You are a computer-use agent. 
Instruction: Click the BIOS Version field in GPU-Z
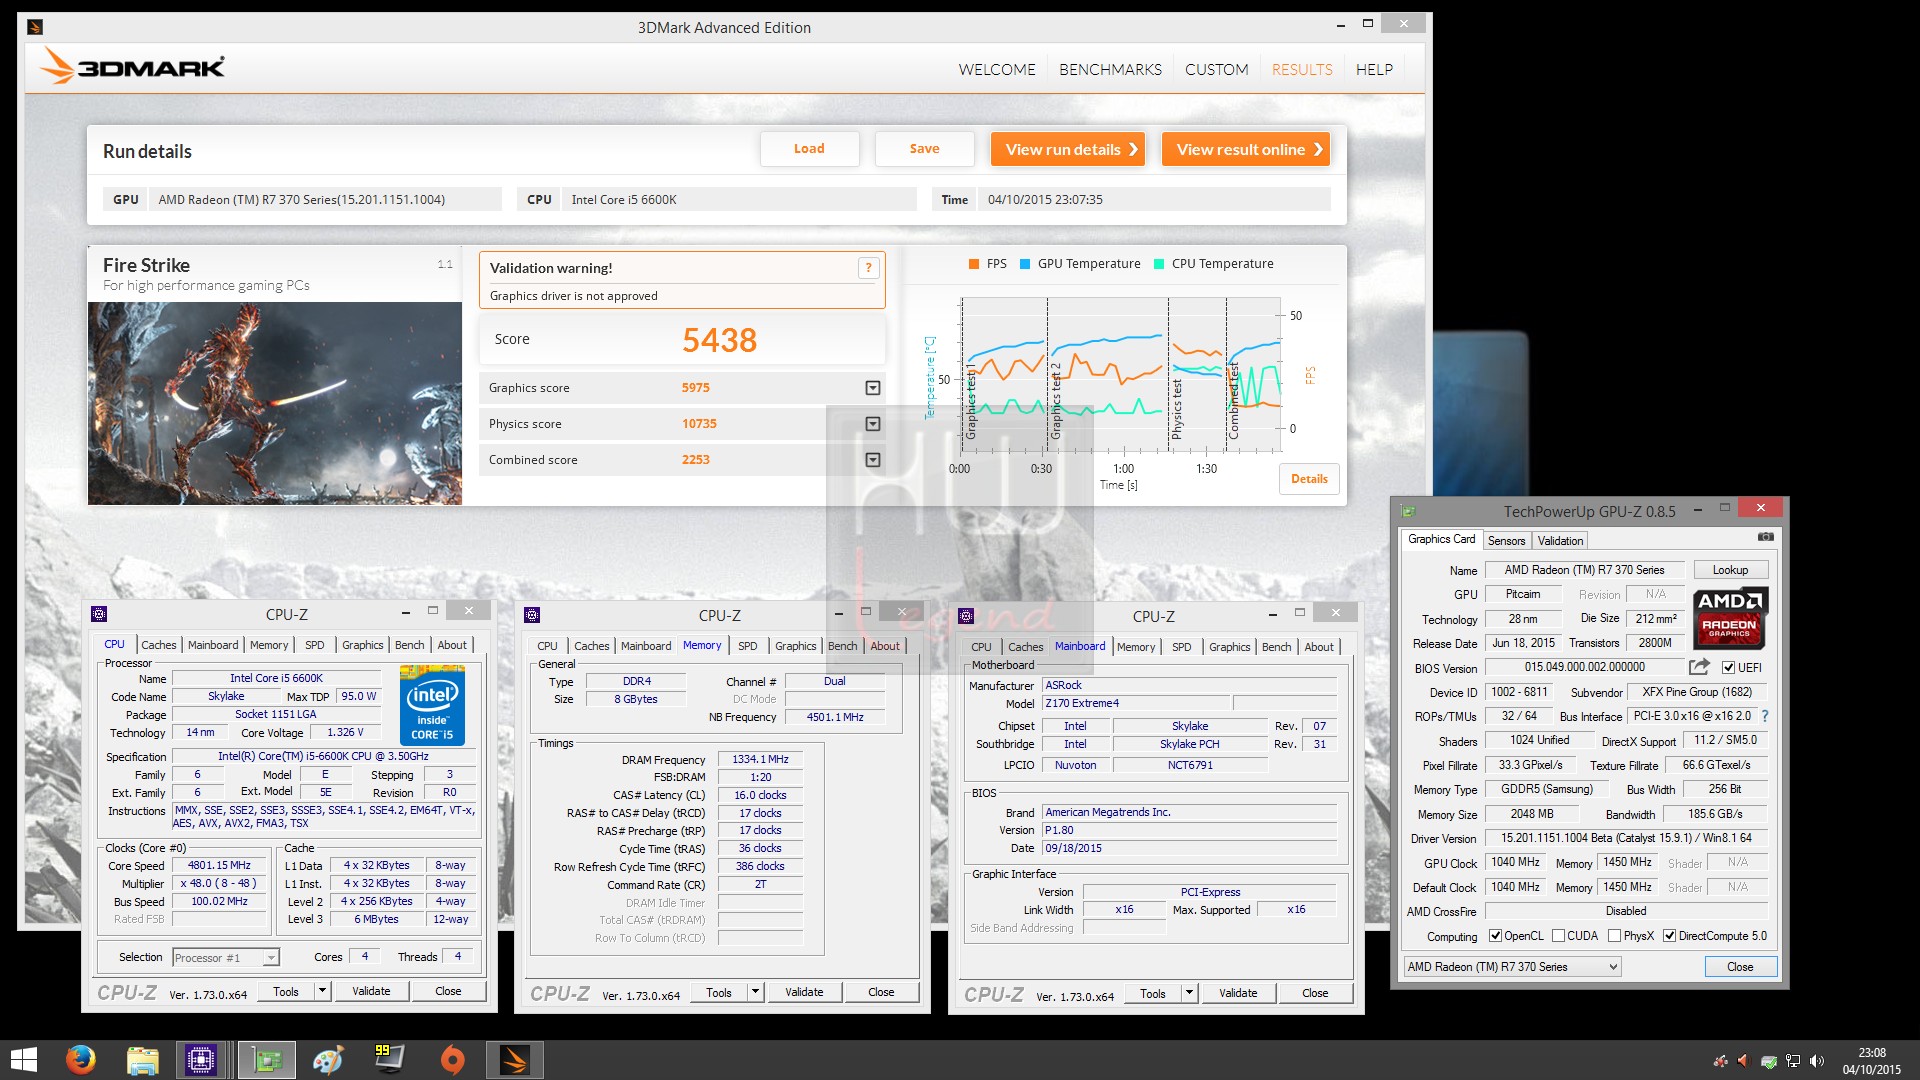click(1584, 667)
